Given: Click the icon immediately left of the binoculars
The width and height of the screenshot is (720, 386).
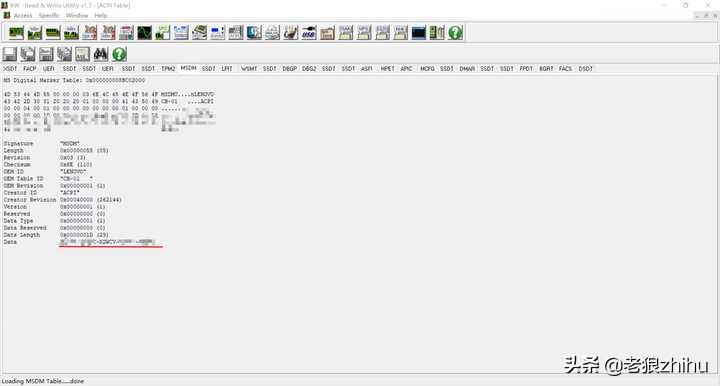Looking at the screenshot, I should [83, 54].
